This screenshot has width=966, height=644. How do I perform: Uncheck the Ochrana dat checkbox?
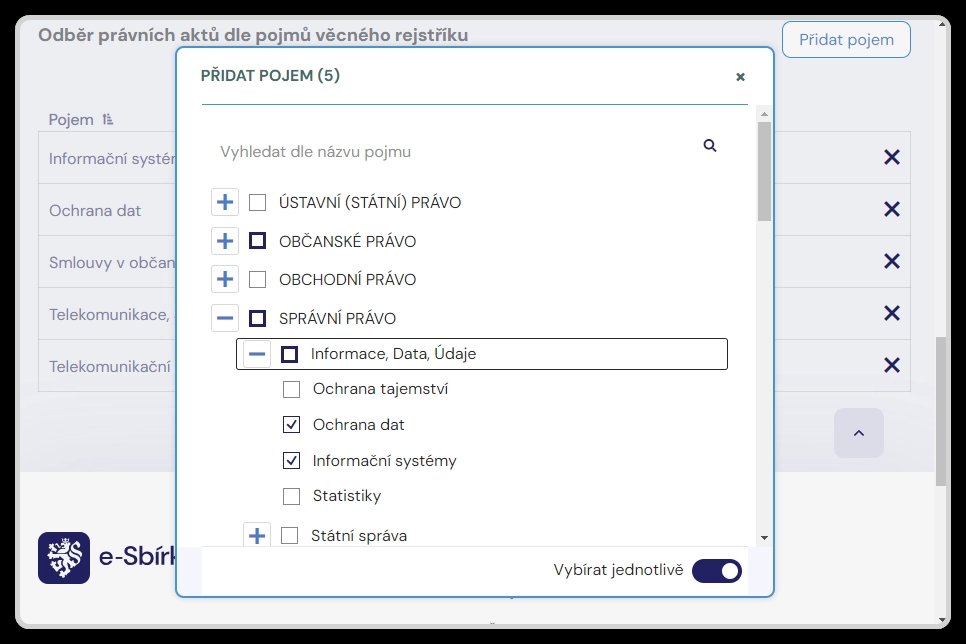click(292, 425)
